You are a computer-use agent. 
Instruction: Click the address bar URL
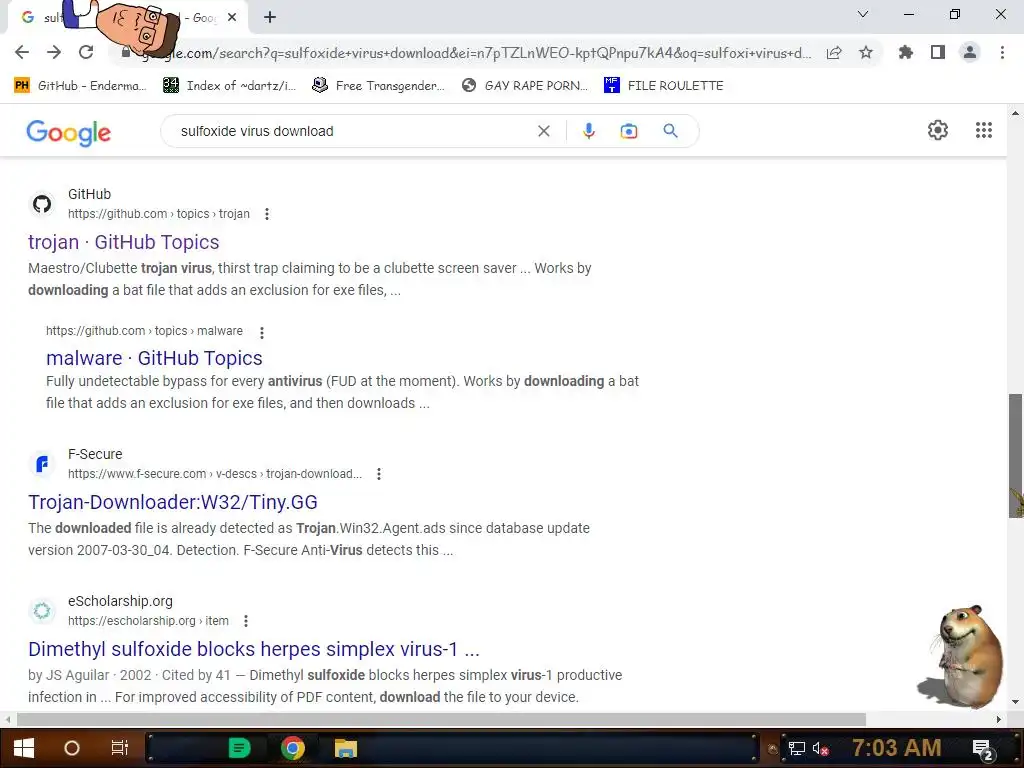[475, 53]
